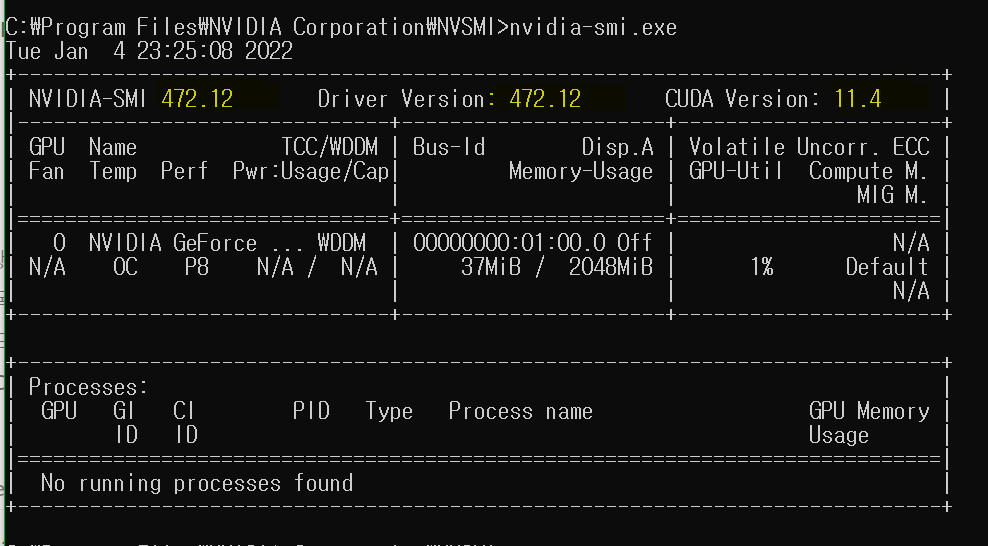Click the Processes: section label
This screenshot has width=988, height=546.
pos(88,387)
